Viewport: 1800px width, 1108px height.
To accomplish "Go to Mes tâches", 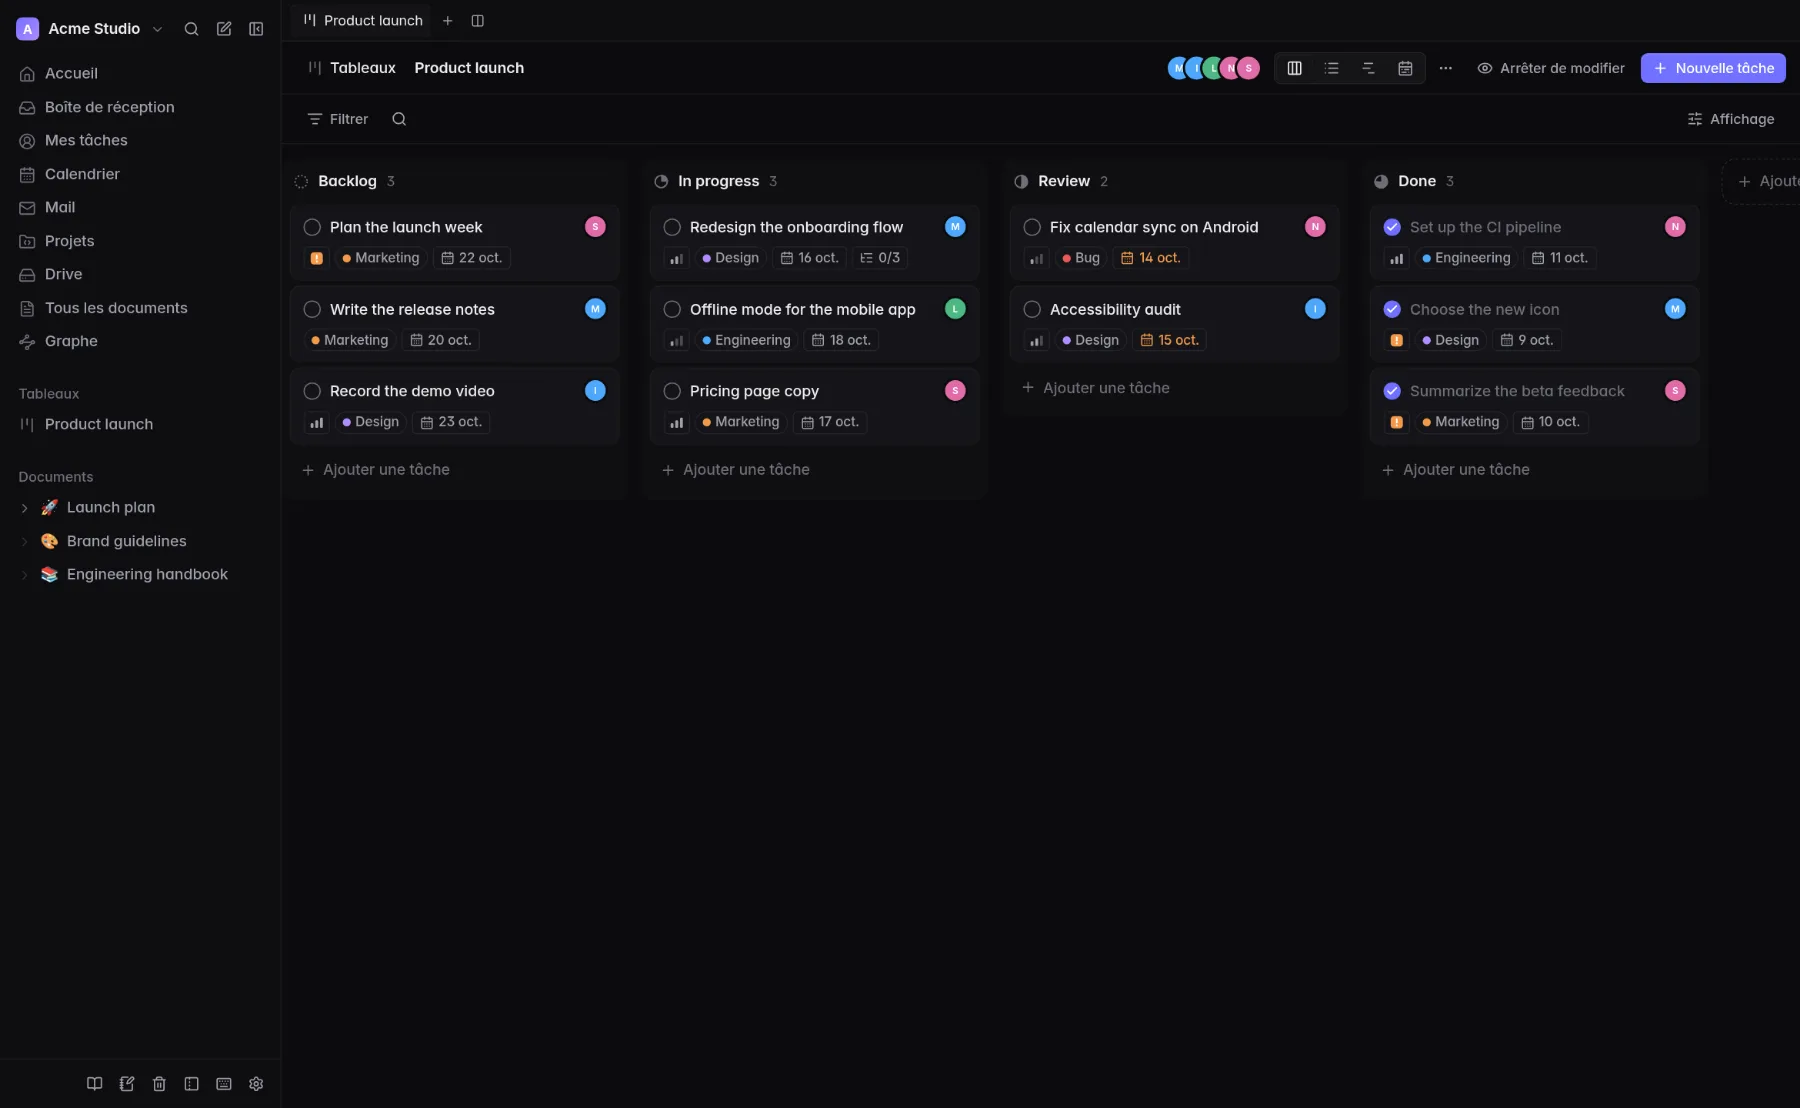I will (x=140, y=140).
